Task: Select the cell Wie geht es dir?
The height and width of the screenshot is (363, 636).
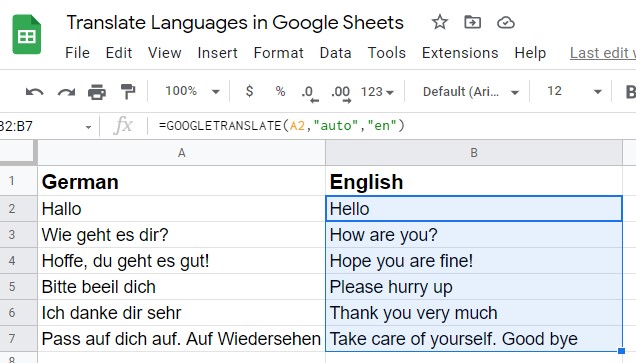Action: pyautogui.click(x=181, y=234)
